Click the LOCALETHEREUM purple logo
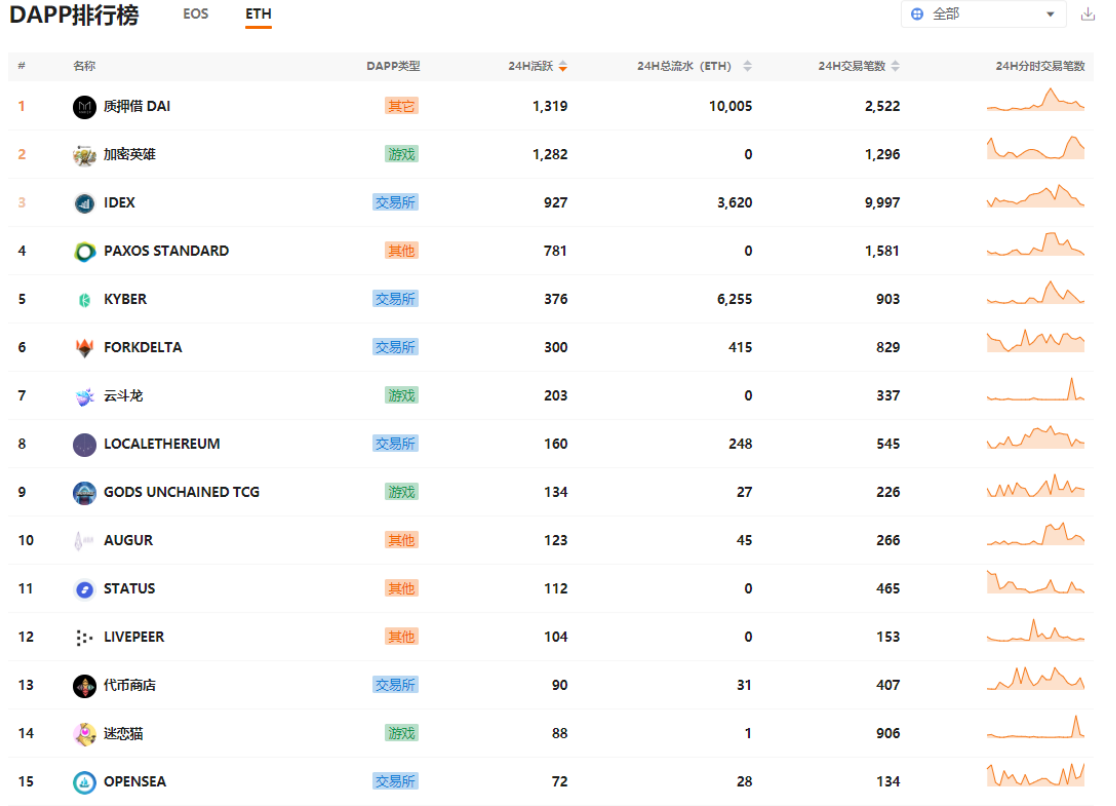Image resolution: width=1116 pixels, height=806 pixels. click(84, 445)
